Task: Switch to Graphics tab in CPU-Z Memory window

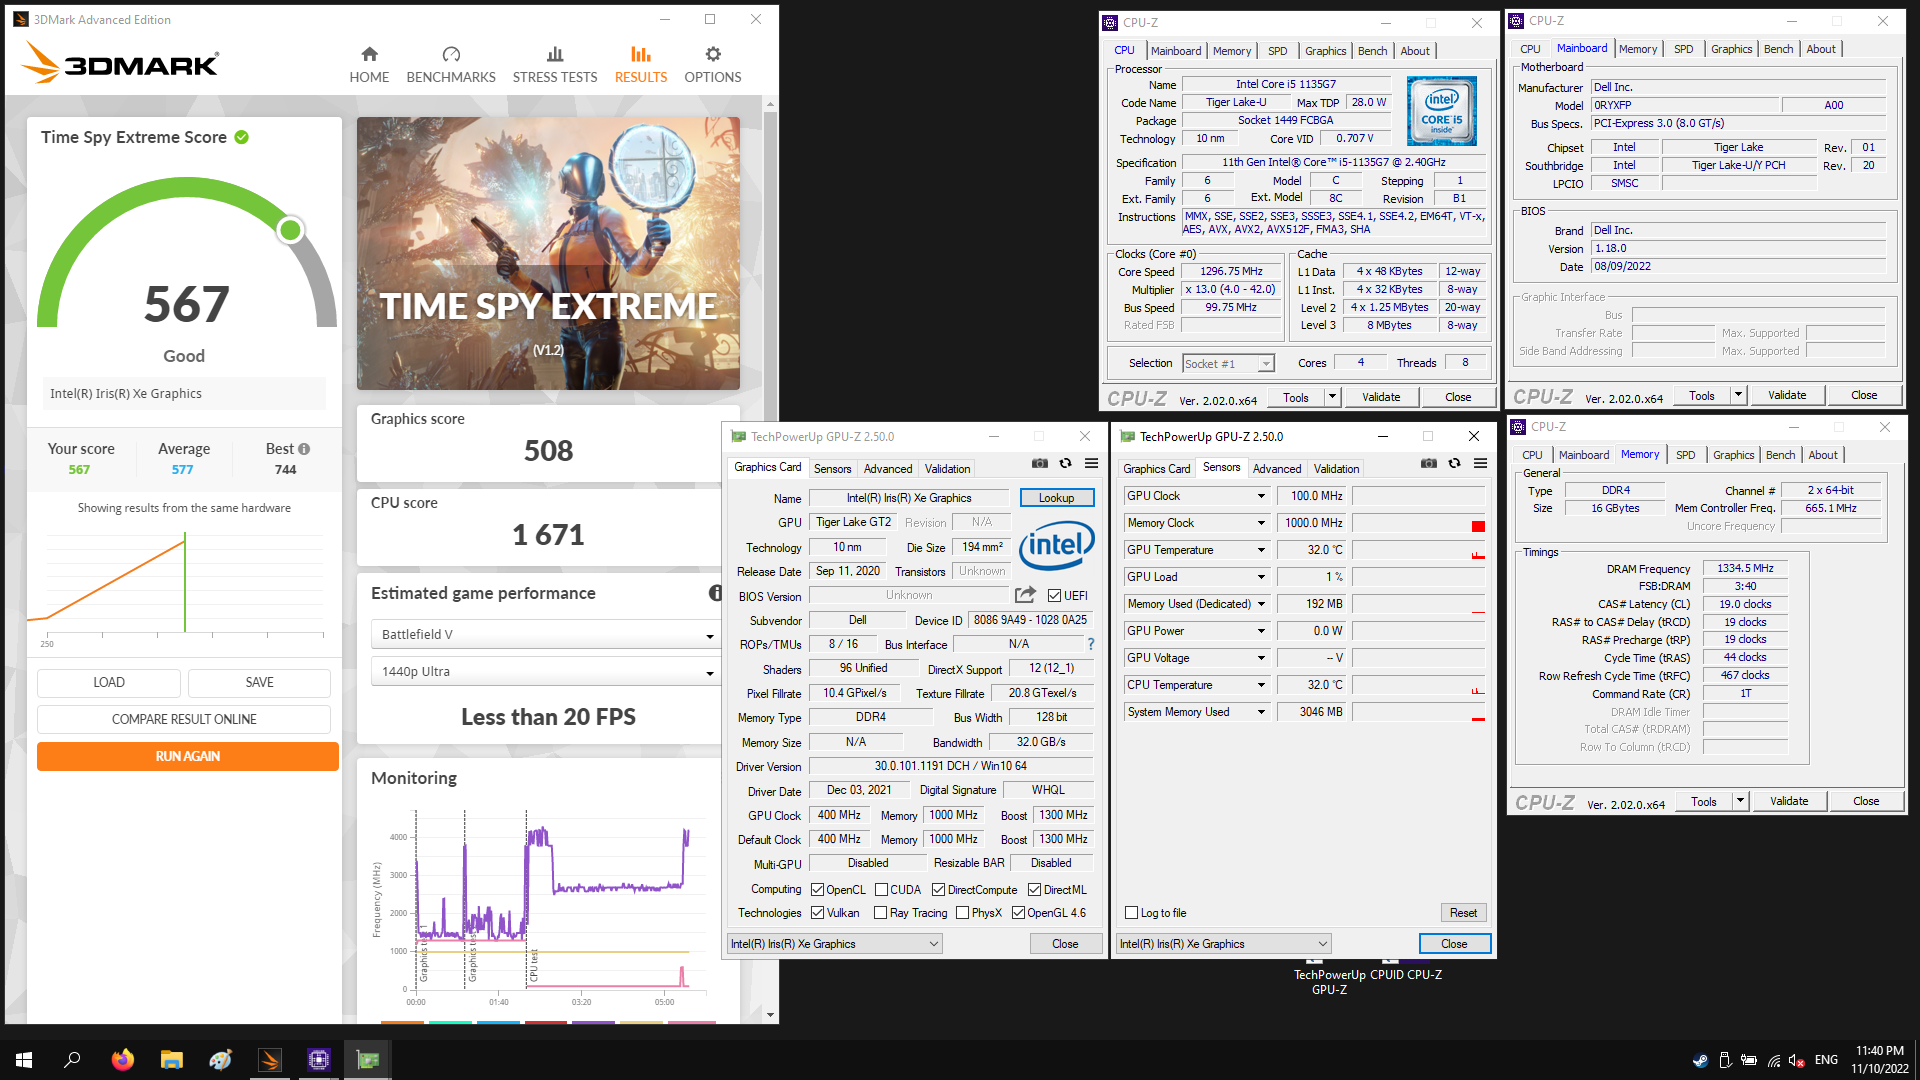Action: click(x=1733, y=455)
